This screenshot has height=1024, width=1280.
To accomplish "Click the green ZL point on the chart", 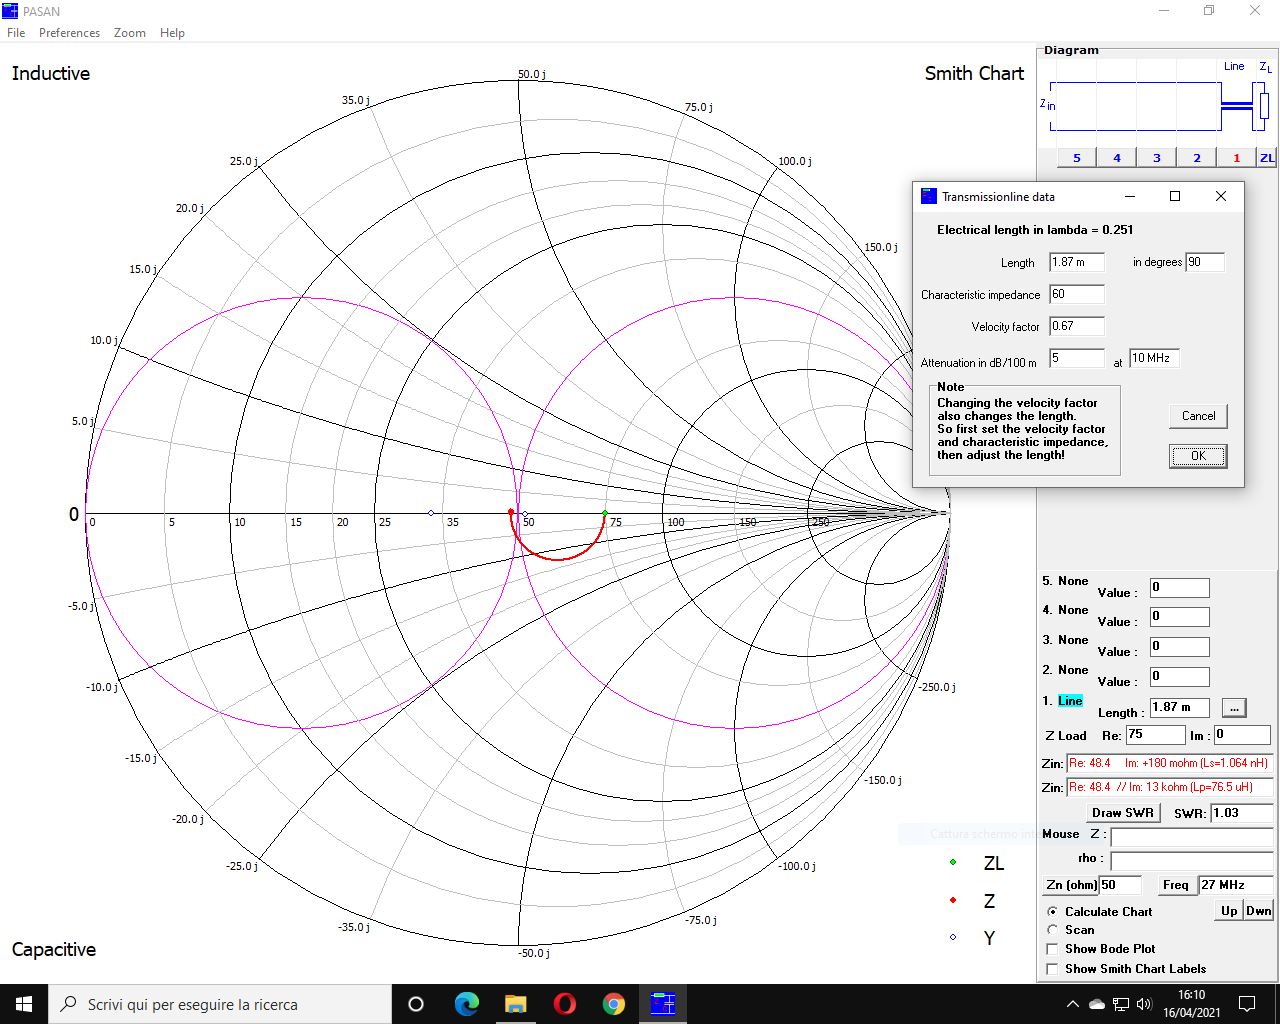I will click(x=604, y=513).
